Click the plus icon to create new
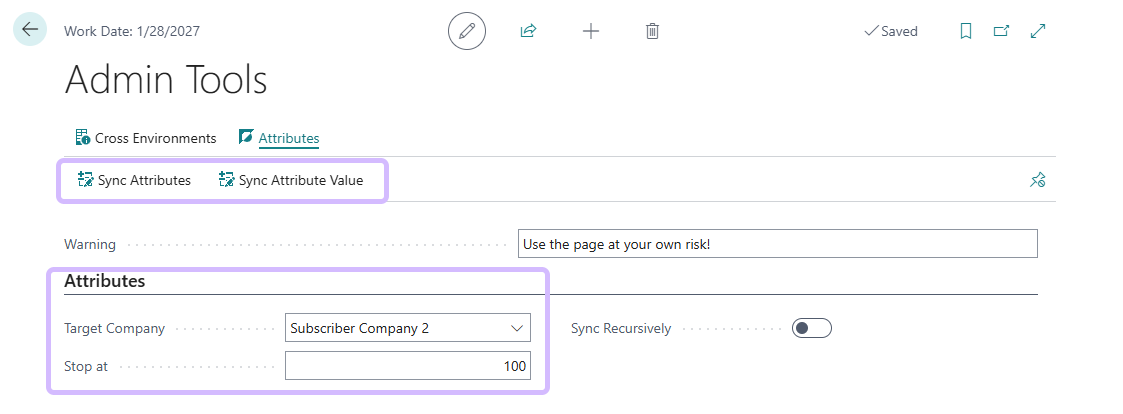This screenshot has height=414, width=1123. coord(591,31)
